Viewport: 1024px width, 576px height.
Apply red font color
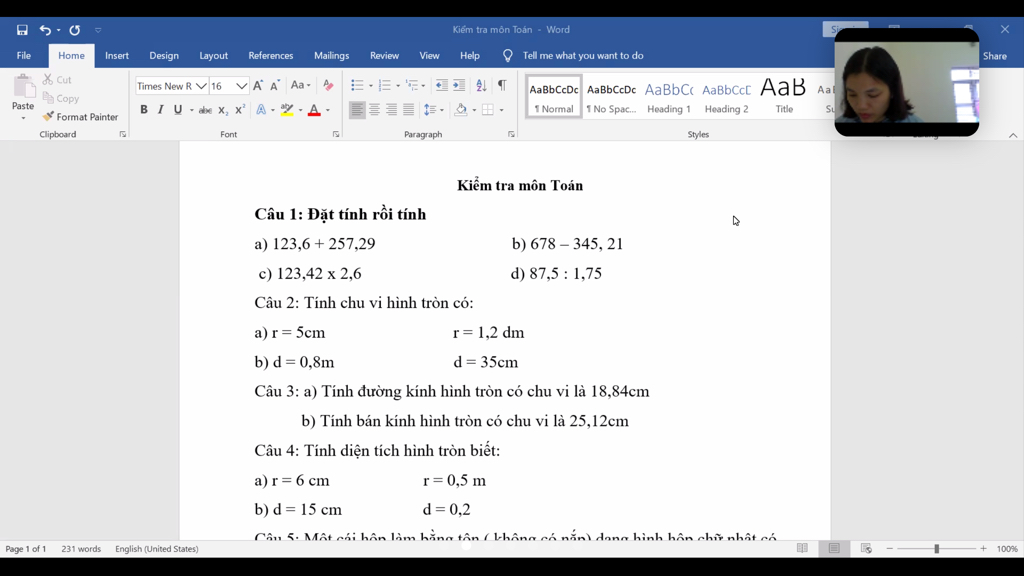(x=314, y=110)
